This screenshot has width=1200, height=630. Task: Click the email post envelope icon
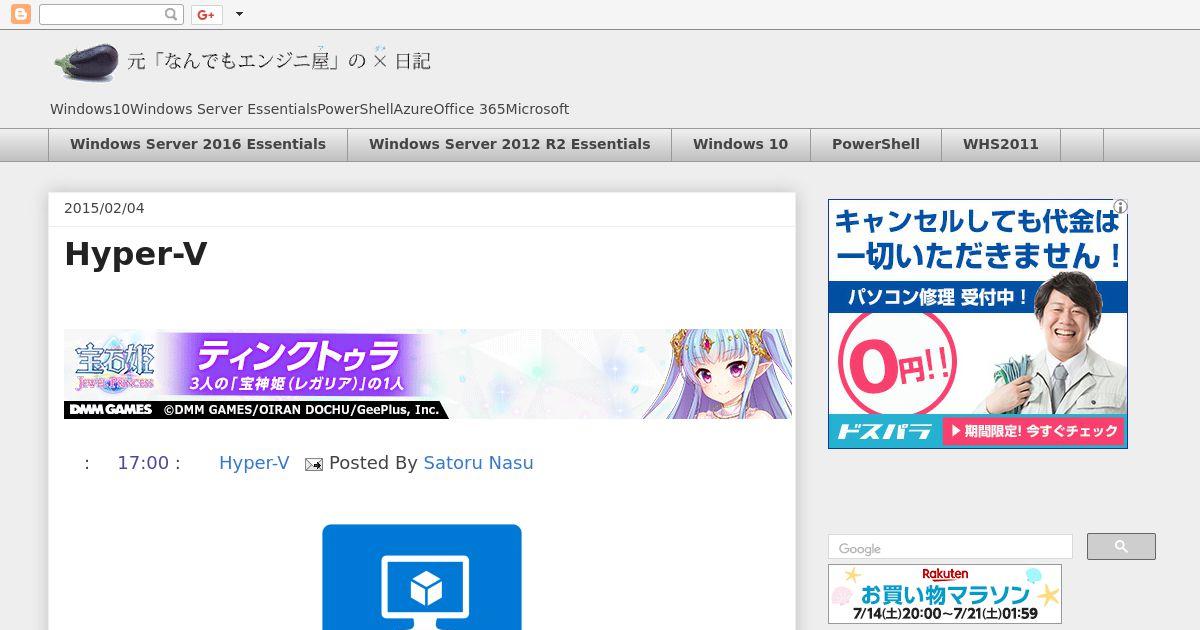(314, 464)
